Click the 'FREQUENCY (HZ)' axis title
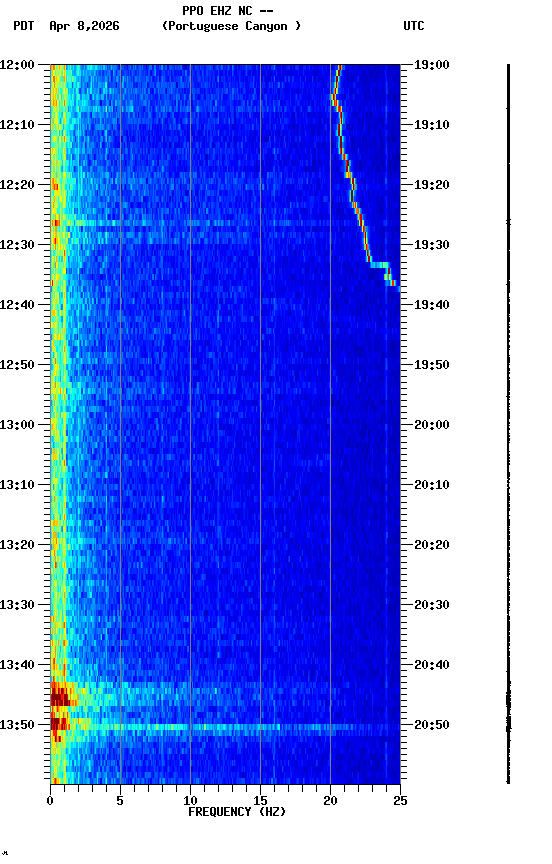 pos(237,812)
